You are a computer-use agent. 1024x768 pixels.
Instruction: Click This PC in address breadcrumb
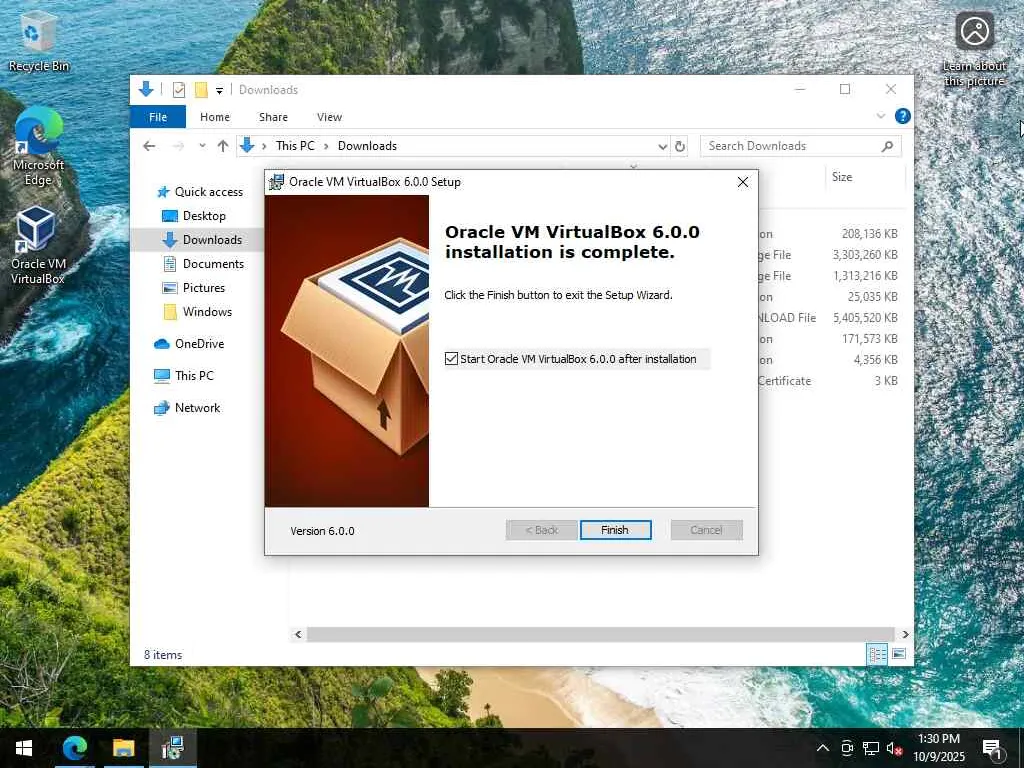[295, 146]
